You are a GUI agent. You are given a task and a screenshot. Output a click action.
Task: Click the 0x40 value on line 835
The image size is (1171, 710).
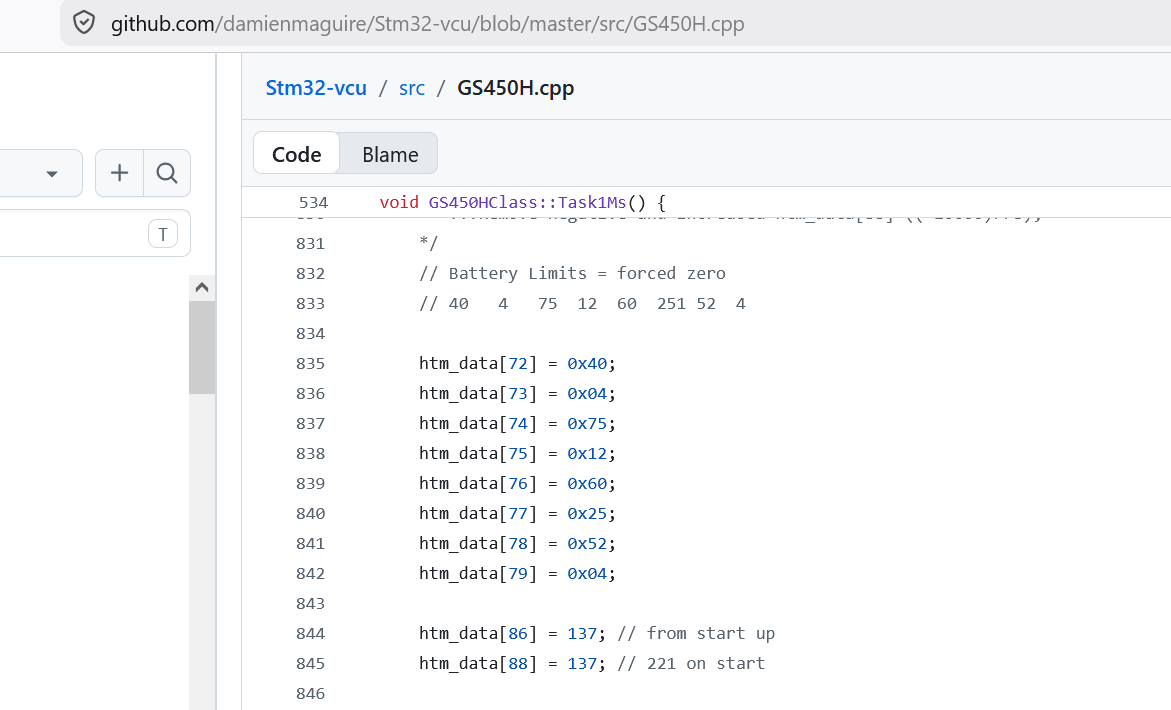click(587, 363)
